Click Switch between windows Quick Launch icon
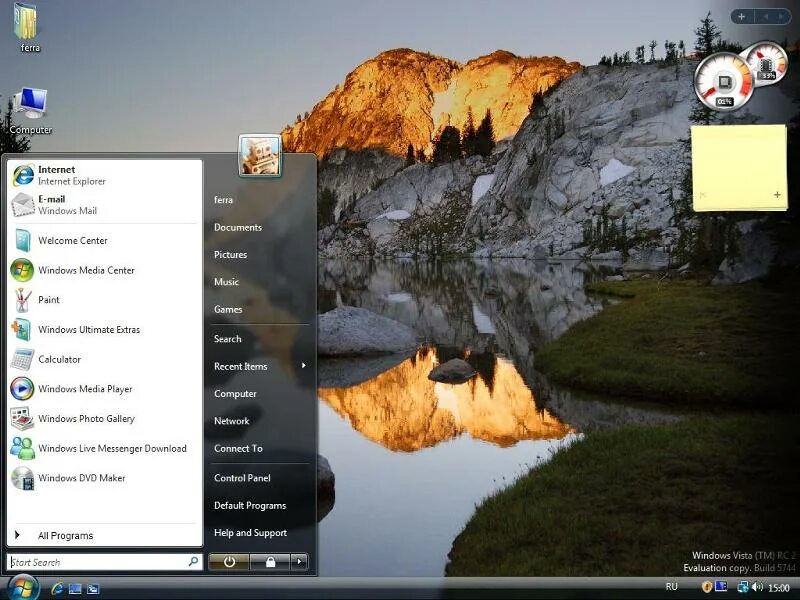The height and width of the screenshot is (600, 800). (x=93, y=589)
